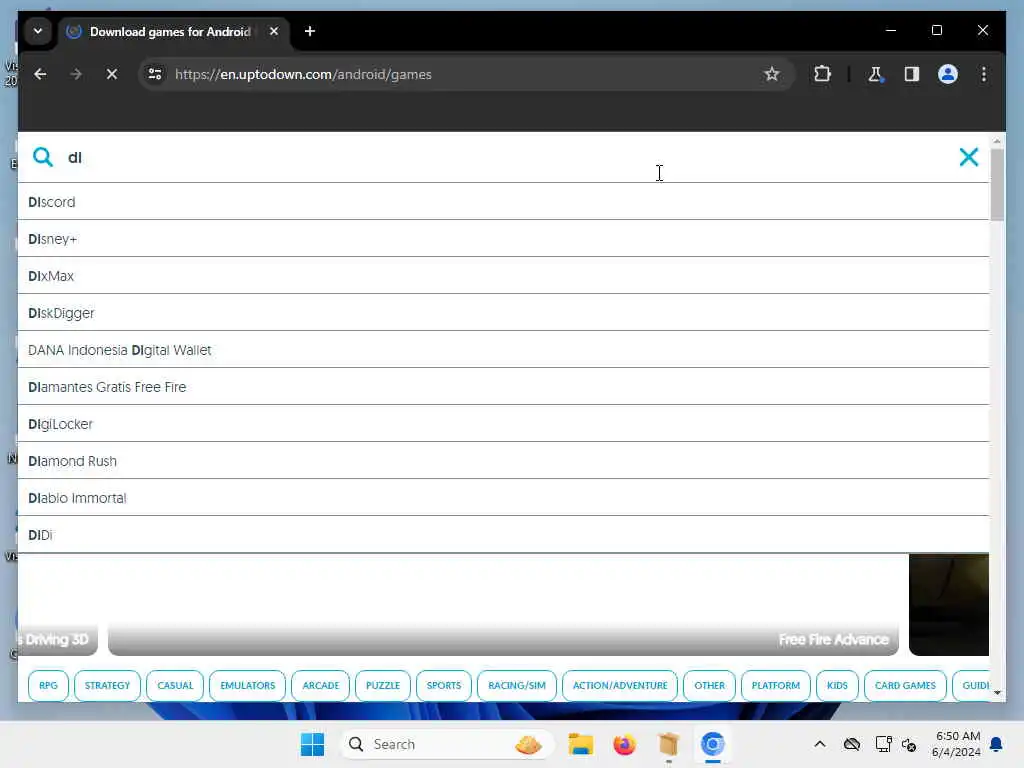Open the RPG category
The image size is (1024, 768).
coord(48,685)
